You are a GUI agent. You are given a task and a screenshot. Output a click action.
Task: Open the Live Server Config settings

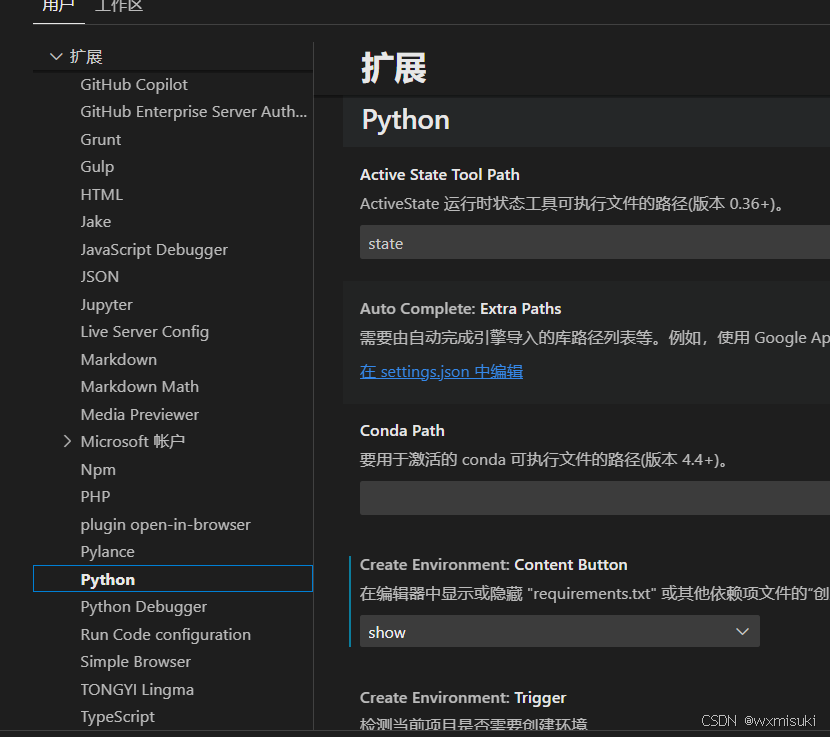[144, 331]
